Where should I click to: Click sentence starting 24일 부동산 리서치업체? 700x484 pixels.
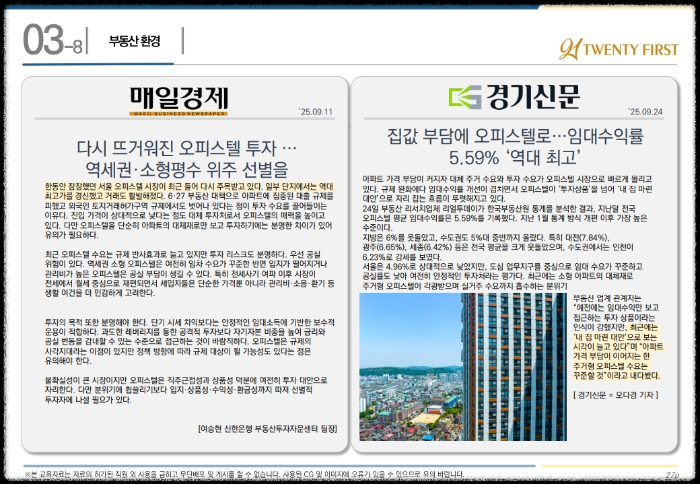[504, 218]
